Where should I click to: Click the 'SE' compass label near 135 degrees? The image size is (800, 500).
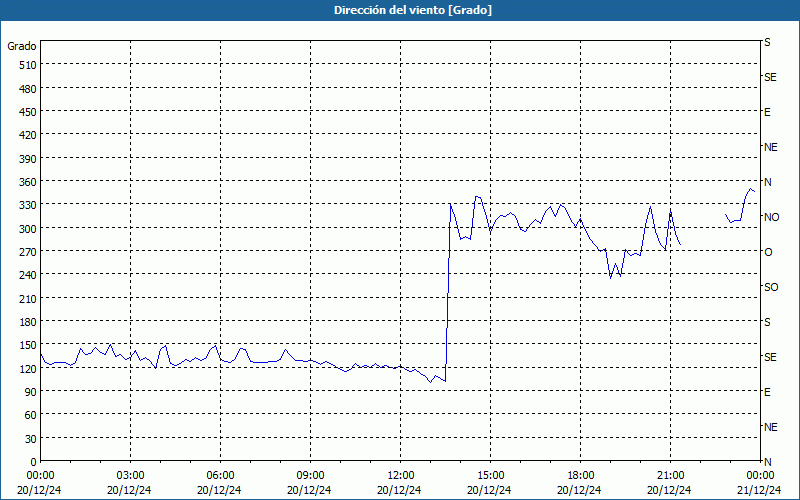[770, 357]
